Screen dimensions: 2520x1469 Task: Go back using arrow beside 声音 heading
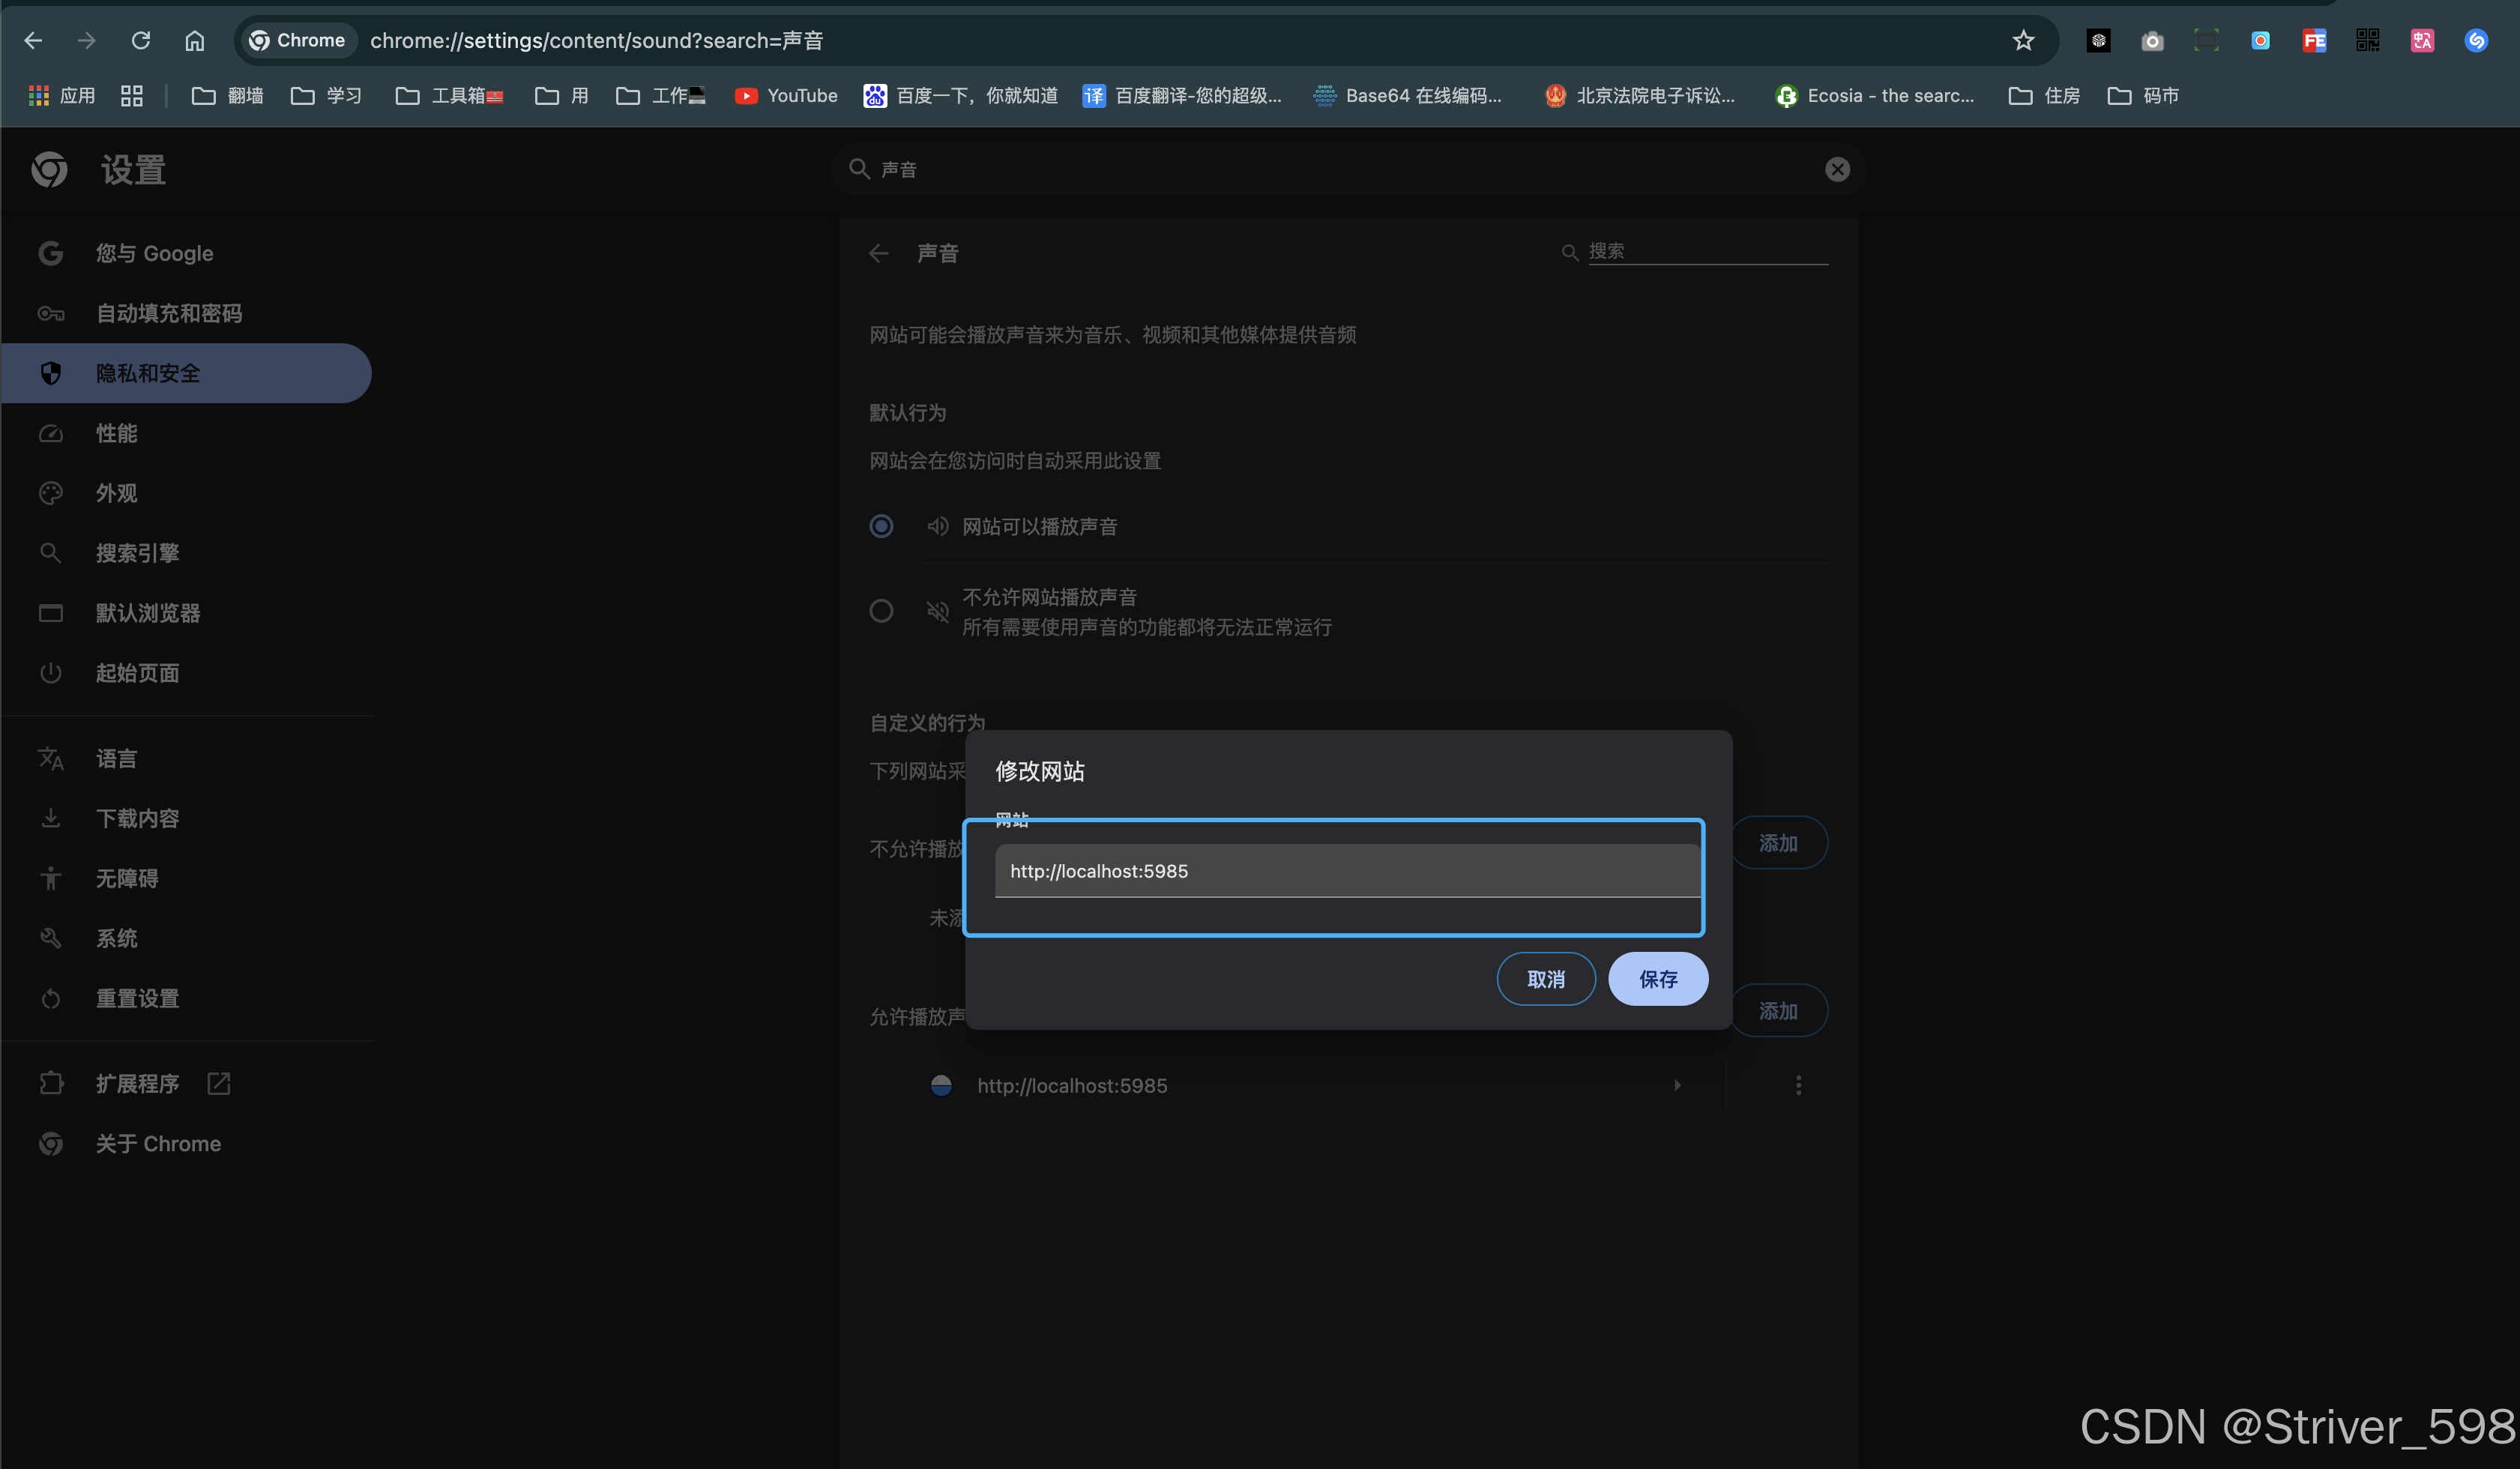click(879, 253)
